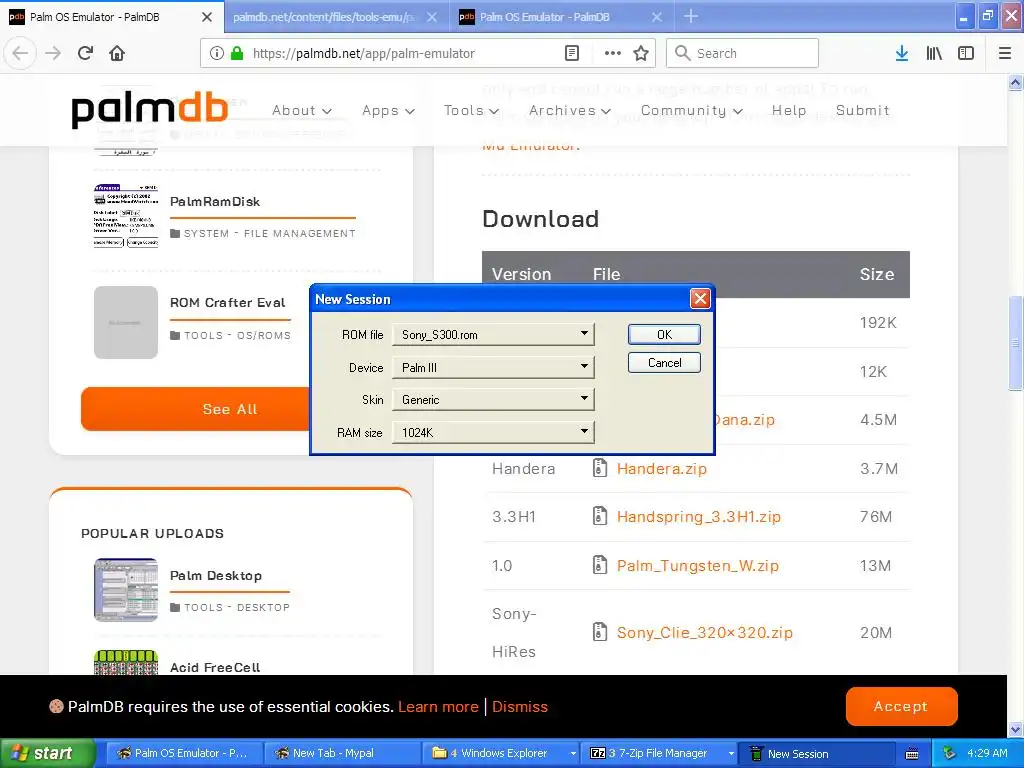Viewport: 1024px width, 768px height.
Task: Click the zip file icon beside Handera.zip
Action: pos(600,468)
